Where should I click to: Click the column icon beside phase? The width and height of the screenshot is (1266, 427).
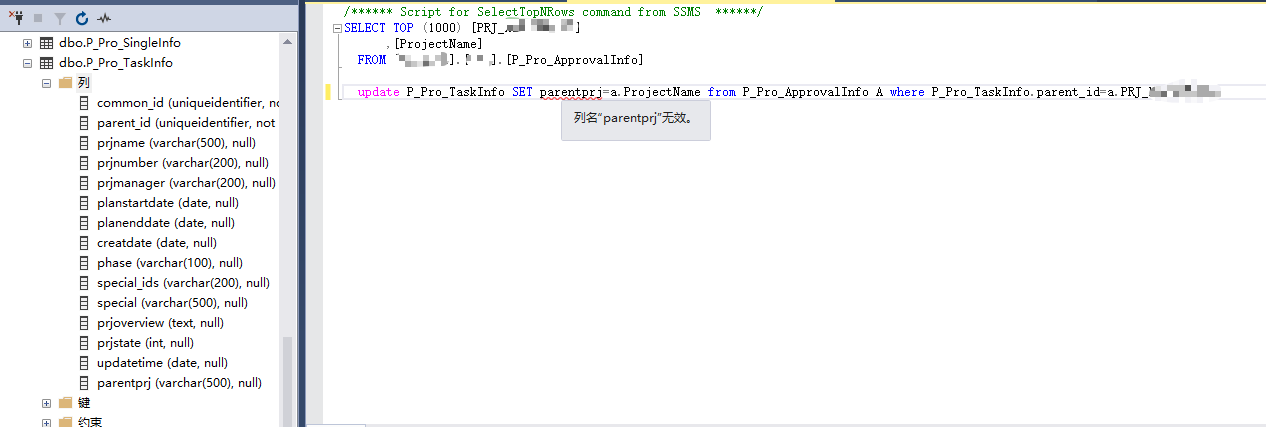tap(85, 263)
